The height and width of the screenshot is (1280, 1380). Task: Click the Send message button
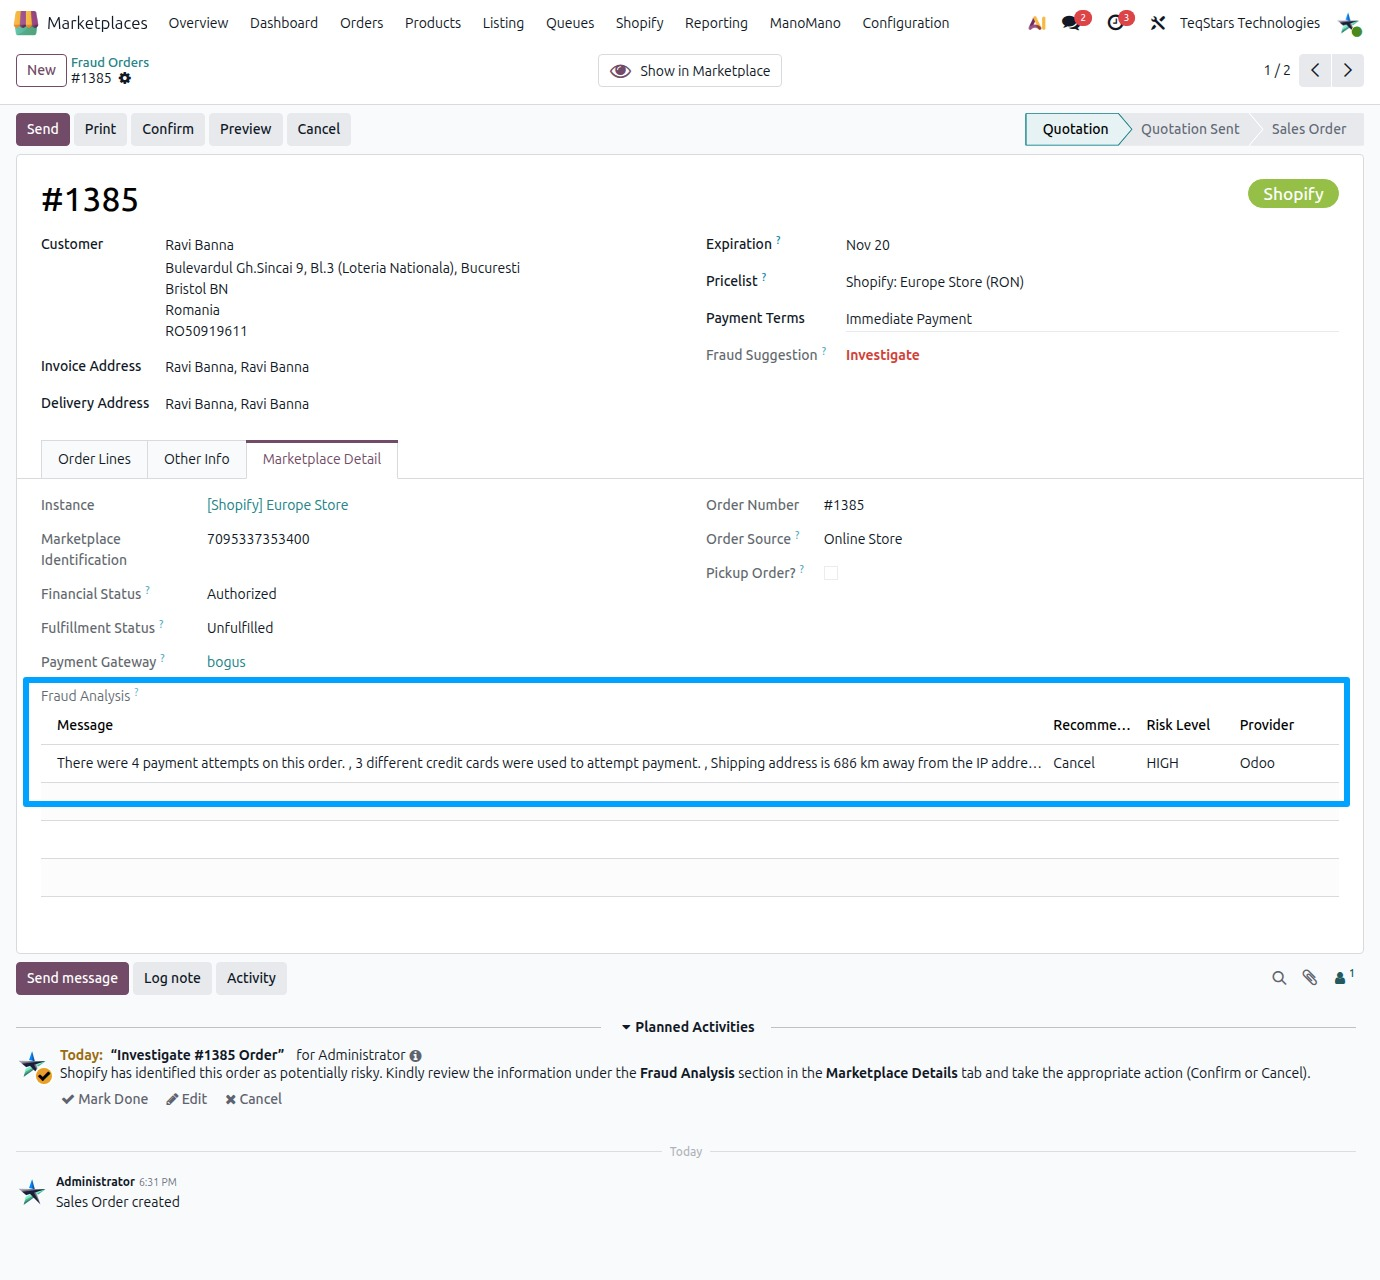[x=72, y=978]
